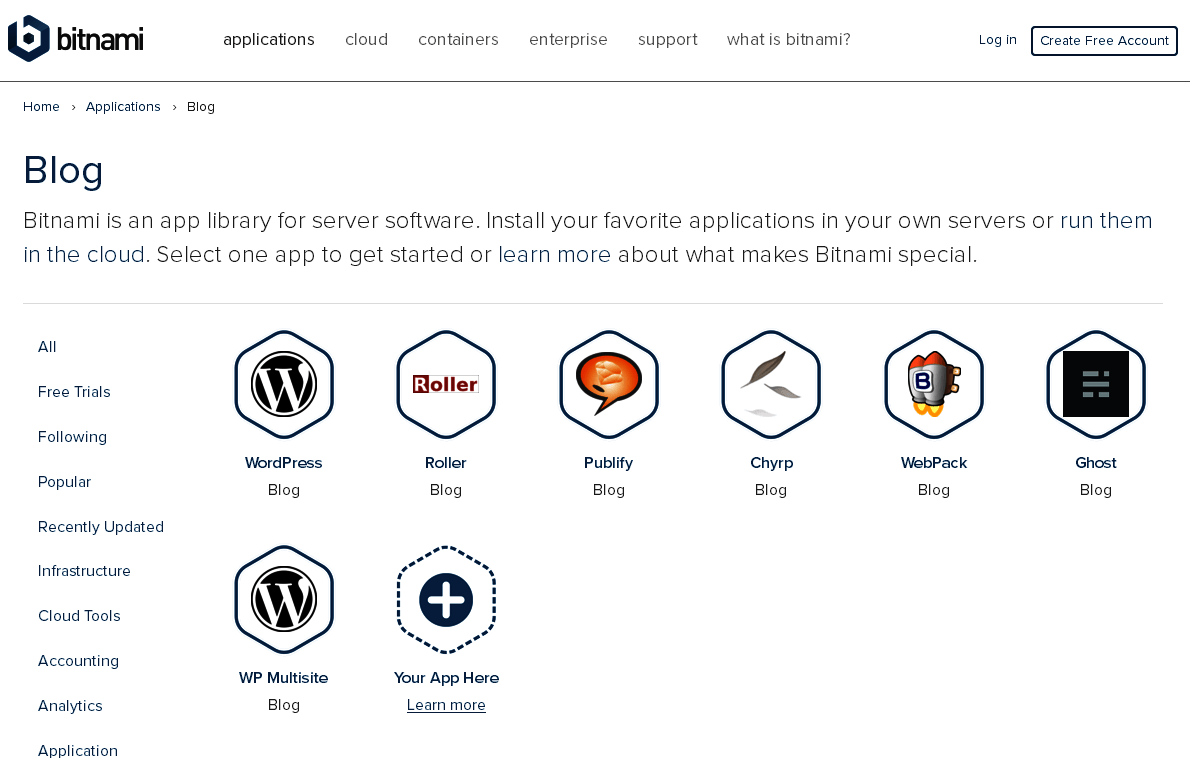
Task: Open the WebPack rocket icon
Action: pos(934,384)
